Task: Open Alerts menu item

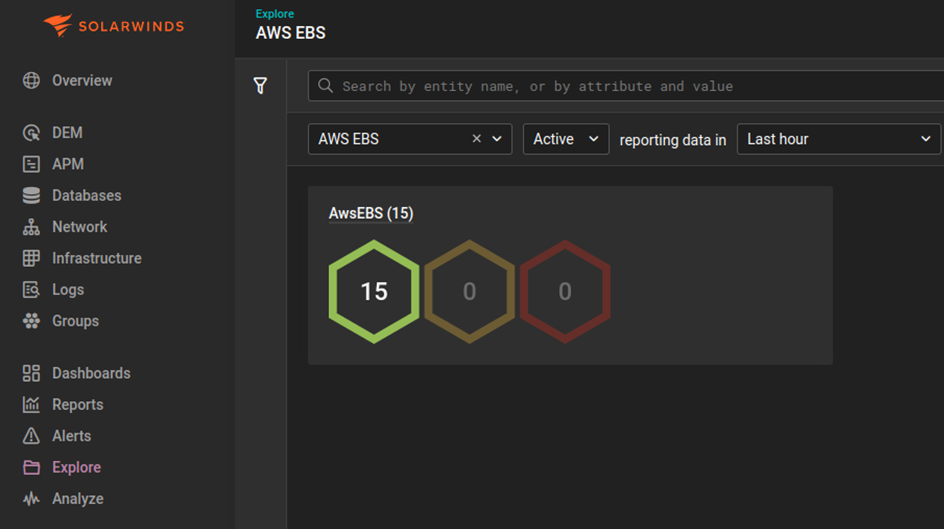Action: point(72,436)
